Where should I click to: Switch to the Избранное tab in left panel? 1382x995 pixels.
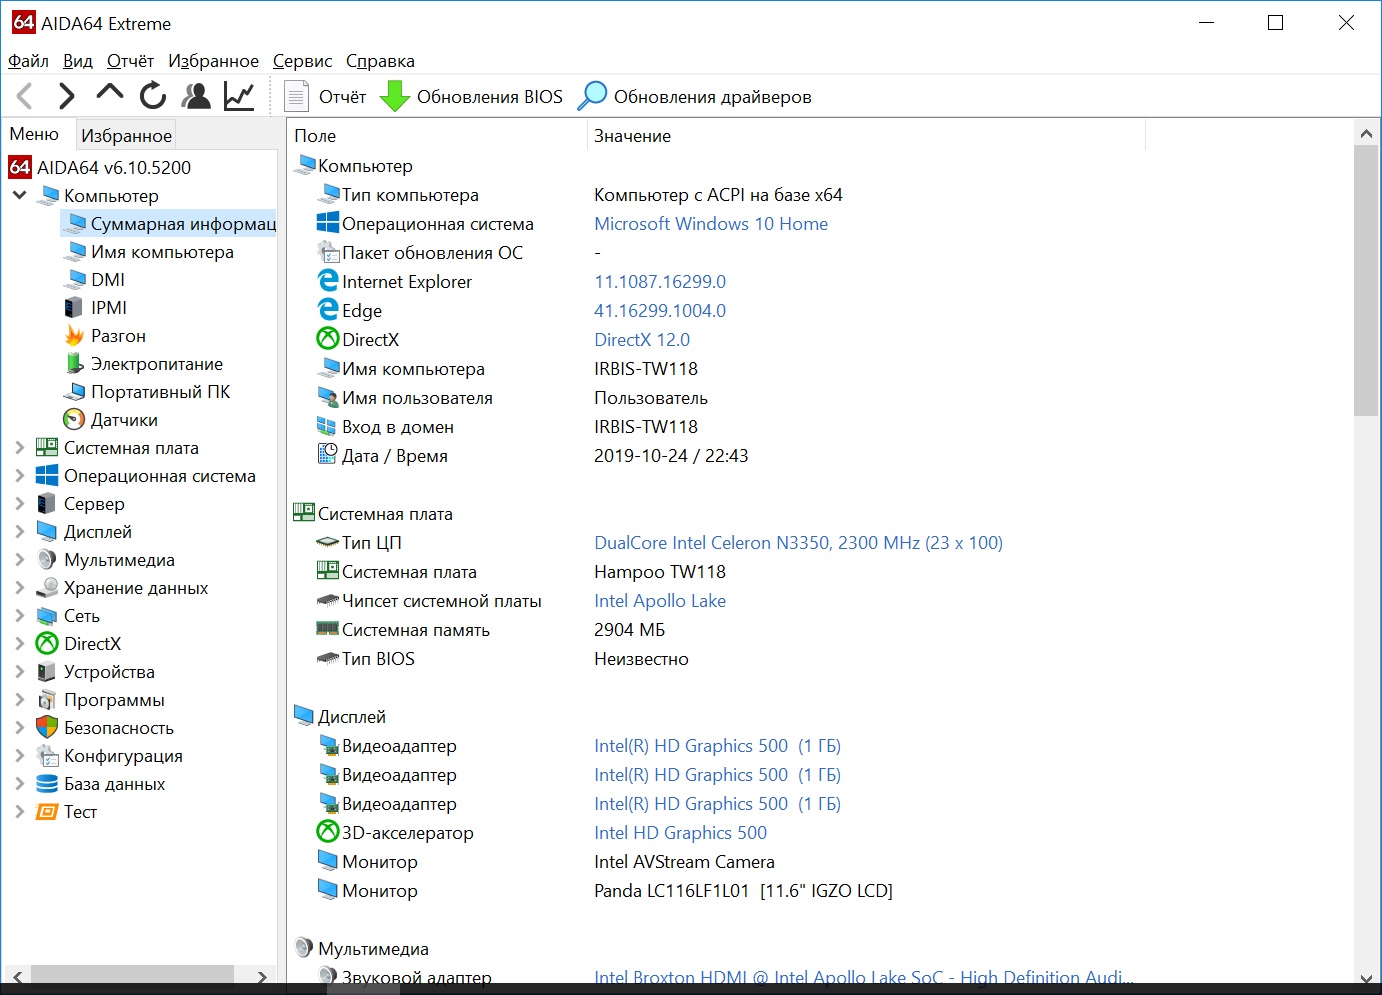coord(126,135)
